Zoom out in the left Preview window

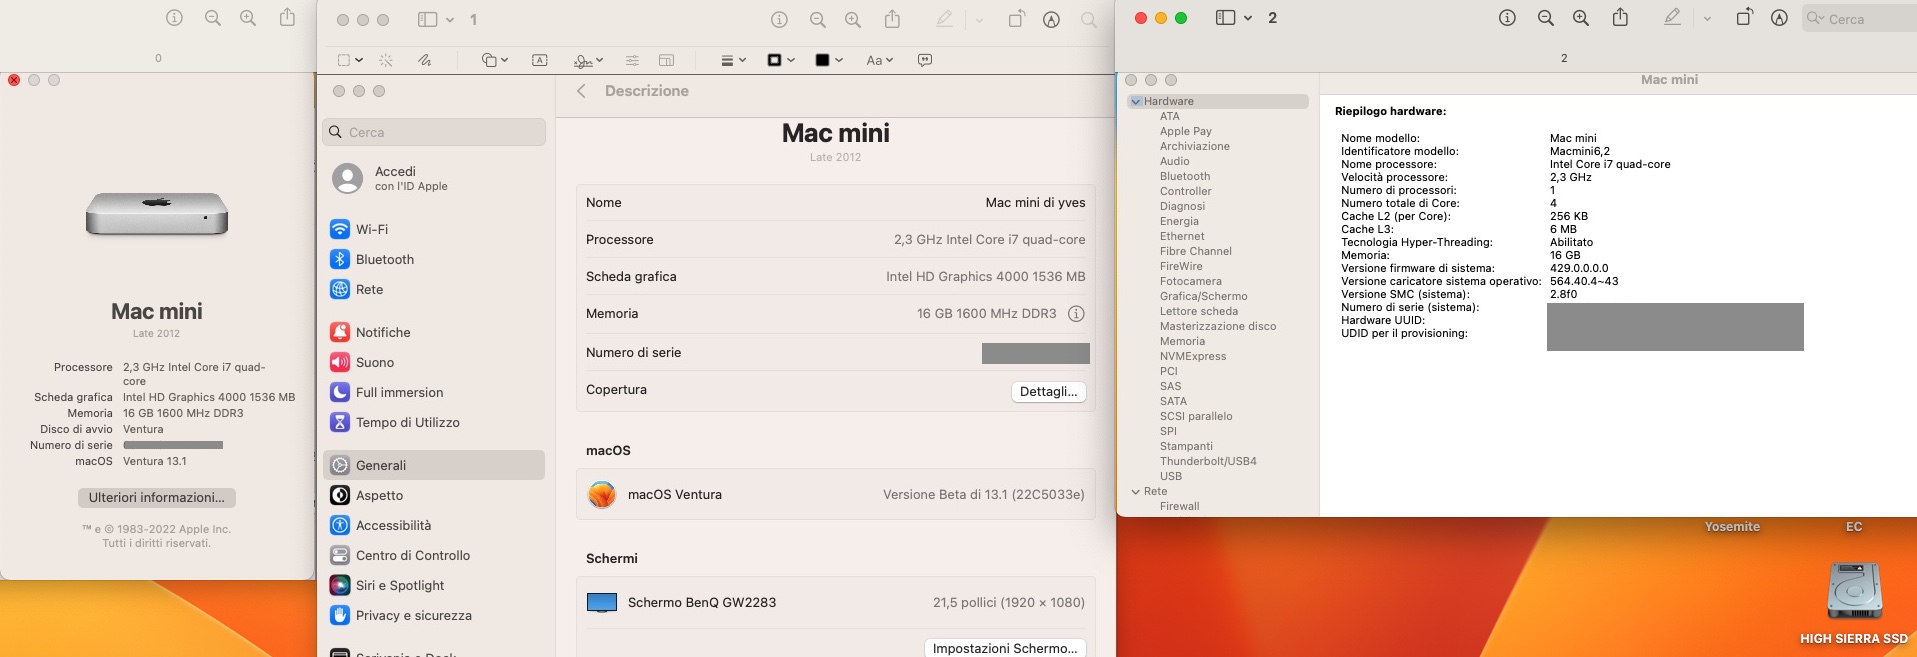(x=212, y=18)
